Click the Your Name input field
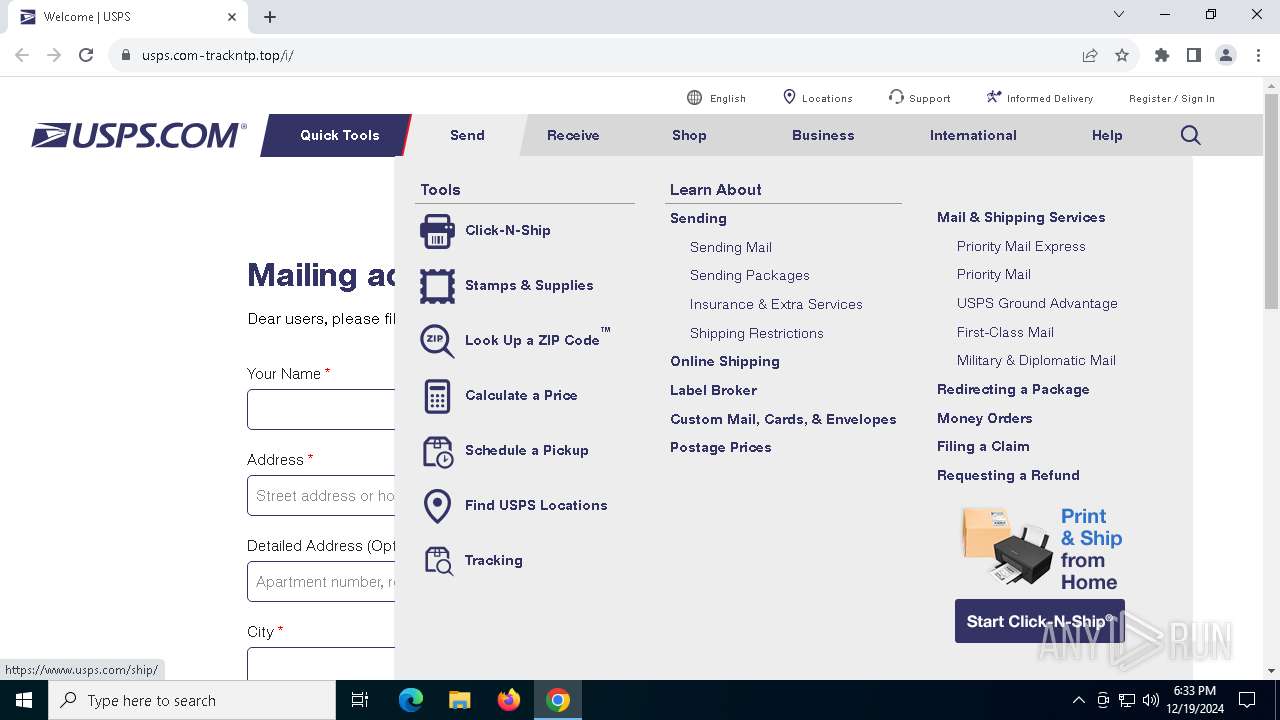The height and width of the screenshot is (720, 1280). [x=321, y=410]
